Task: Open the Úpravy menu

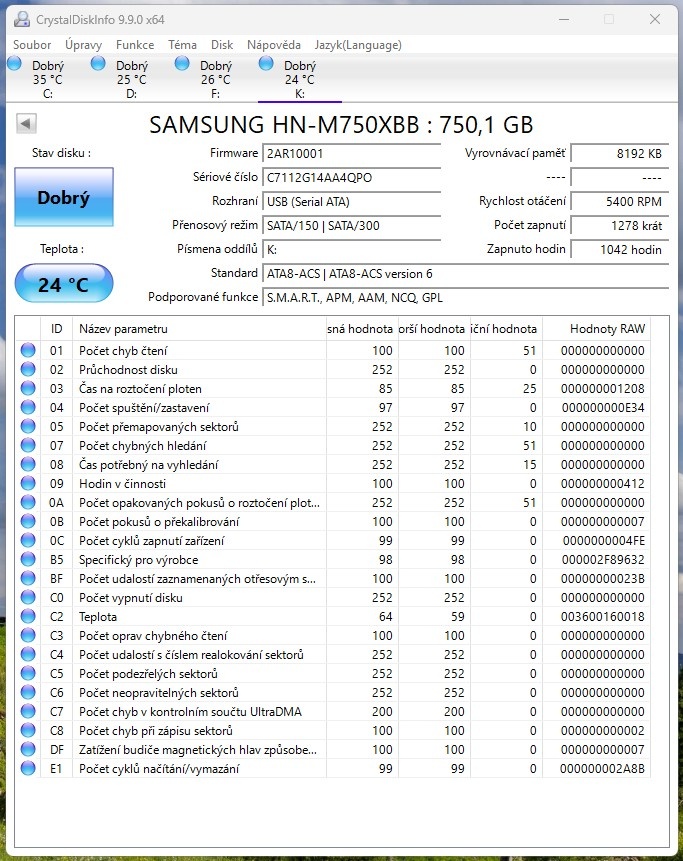Action: pyautogui.click(x=83, y=44)
